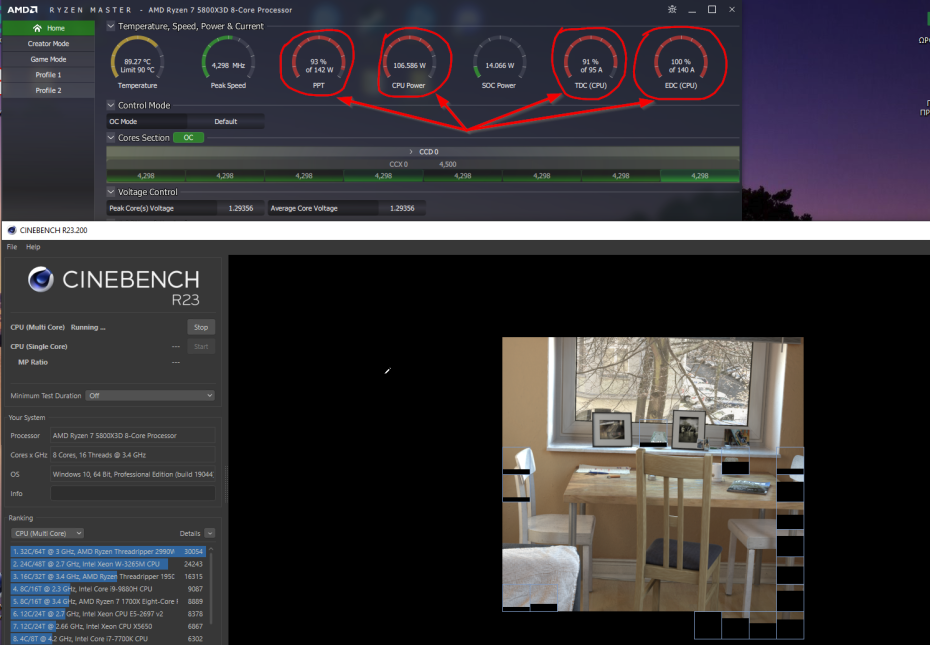Select OC Mode option
Image resolution: width=930 pixels, height=645 pixels.
pos(146,122)
